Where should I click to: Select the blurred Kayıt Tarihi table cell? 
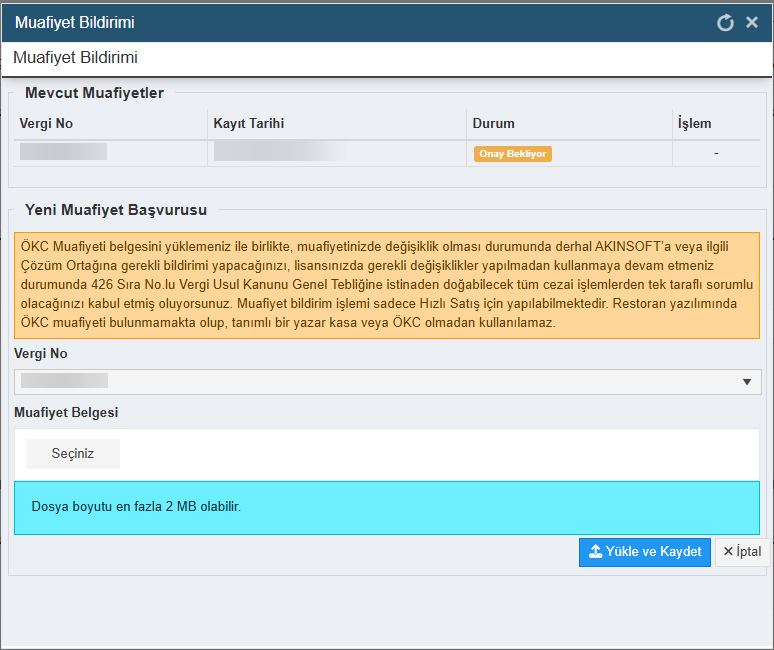(x=280, y=152)
